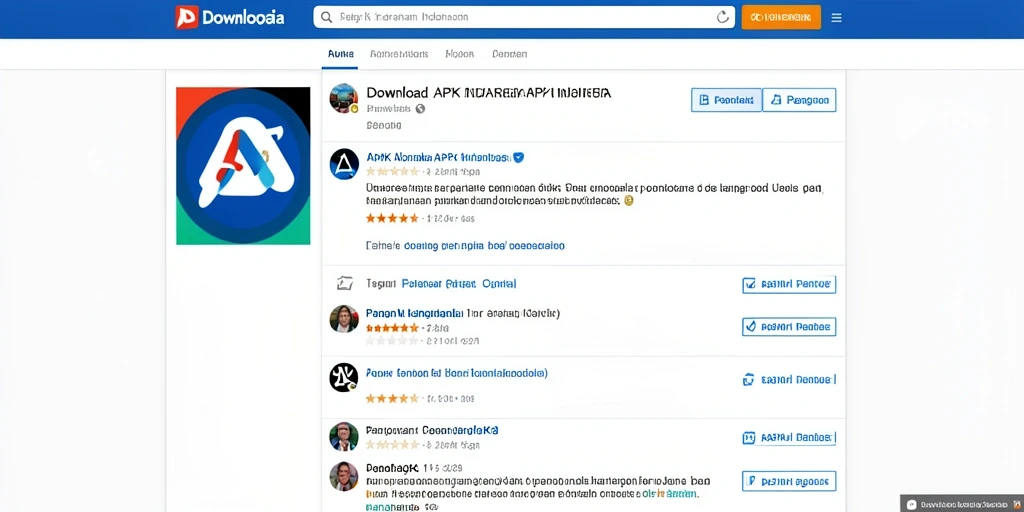Click the outlined button beside the Penohagk review

(789, 481)
